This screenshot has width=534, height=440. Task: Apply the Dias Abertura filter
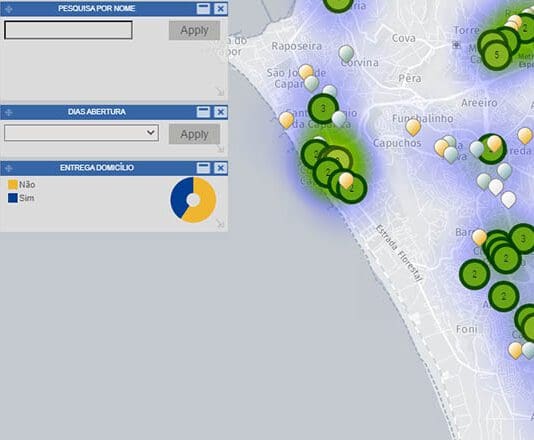click(194, 134)
